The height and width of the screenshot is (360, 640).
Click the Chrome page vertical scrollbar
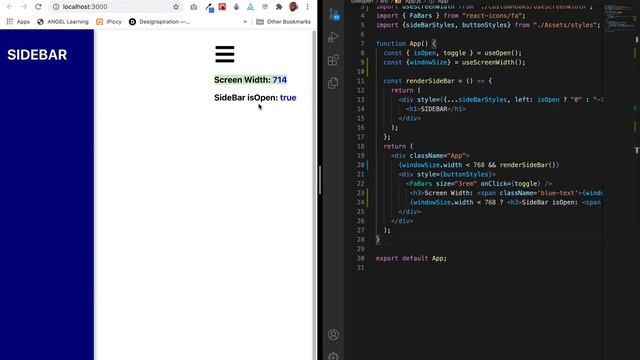tap(314, 194)
